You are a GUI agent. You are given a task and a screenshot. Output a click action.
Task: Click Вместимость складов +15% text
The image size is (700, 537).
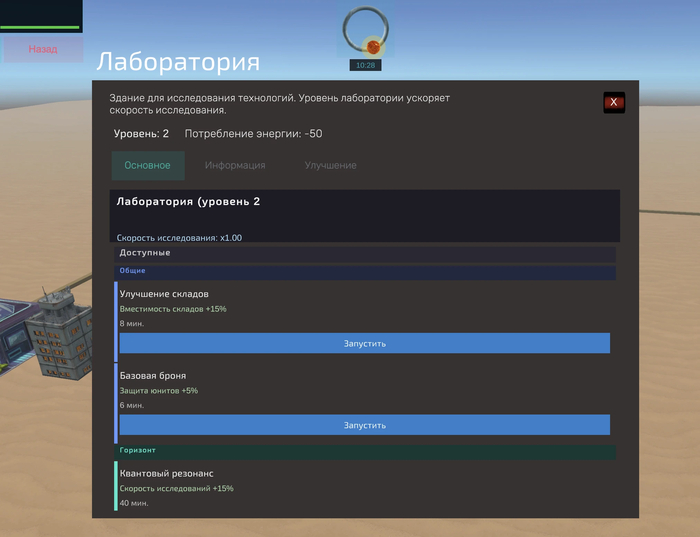(x=173, y=309)
